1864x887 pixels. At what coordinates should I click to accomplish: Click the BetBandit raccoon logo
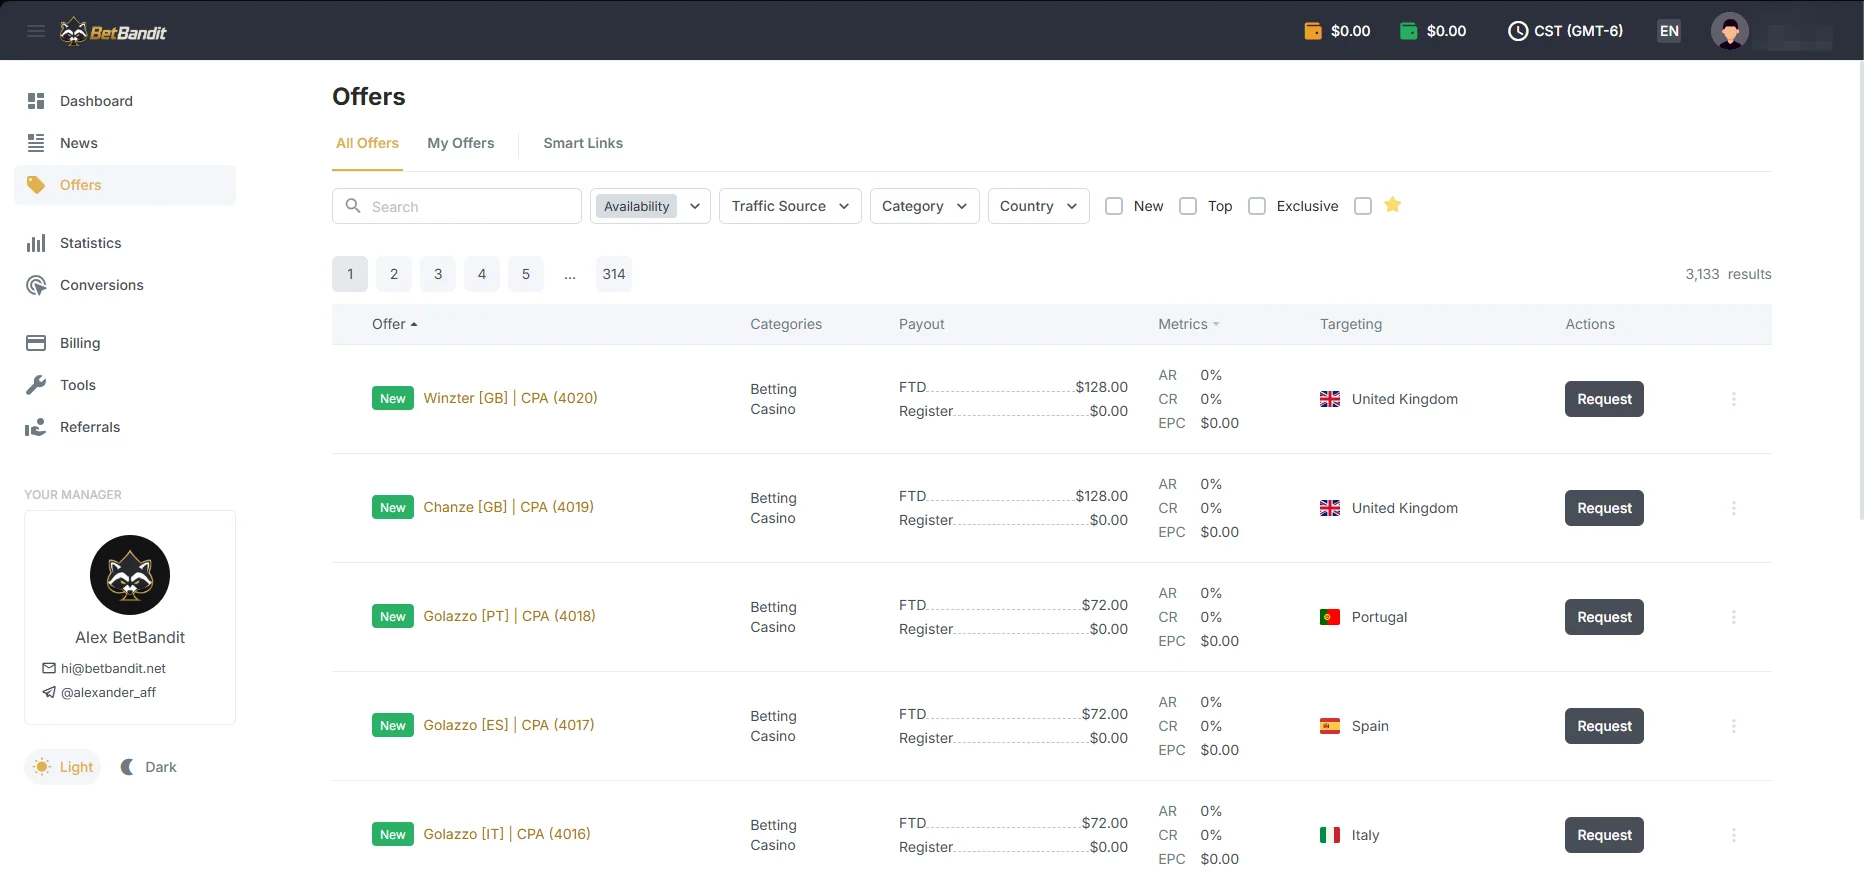[113, 32]
